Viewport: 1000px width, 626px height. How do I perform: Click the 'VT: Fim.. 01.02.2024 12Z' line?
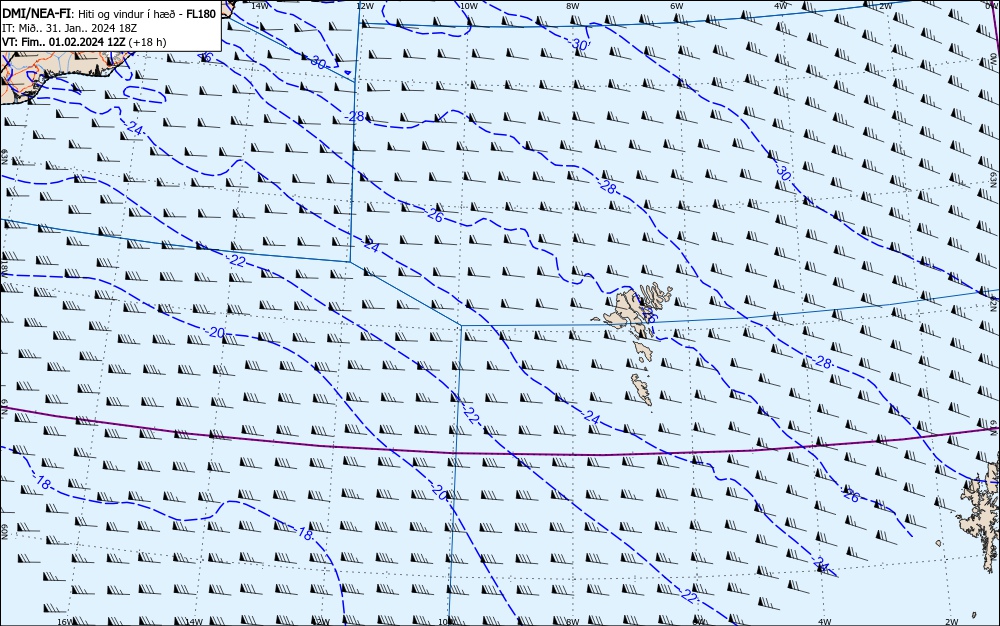point(63,42)
